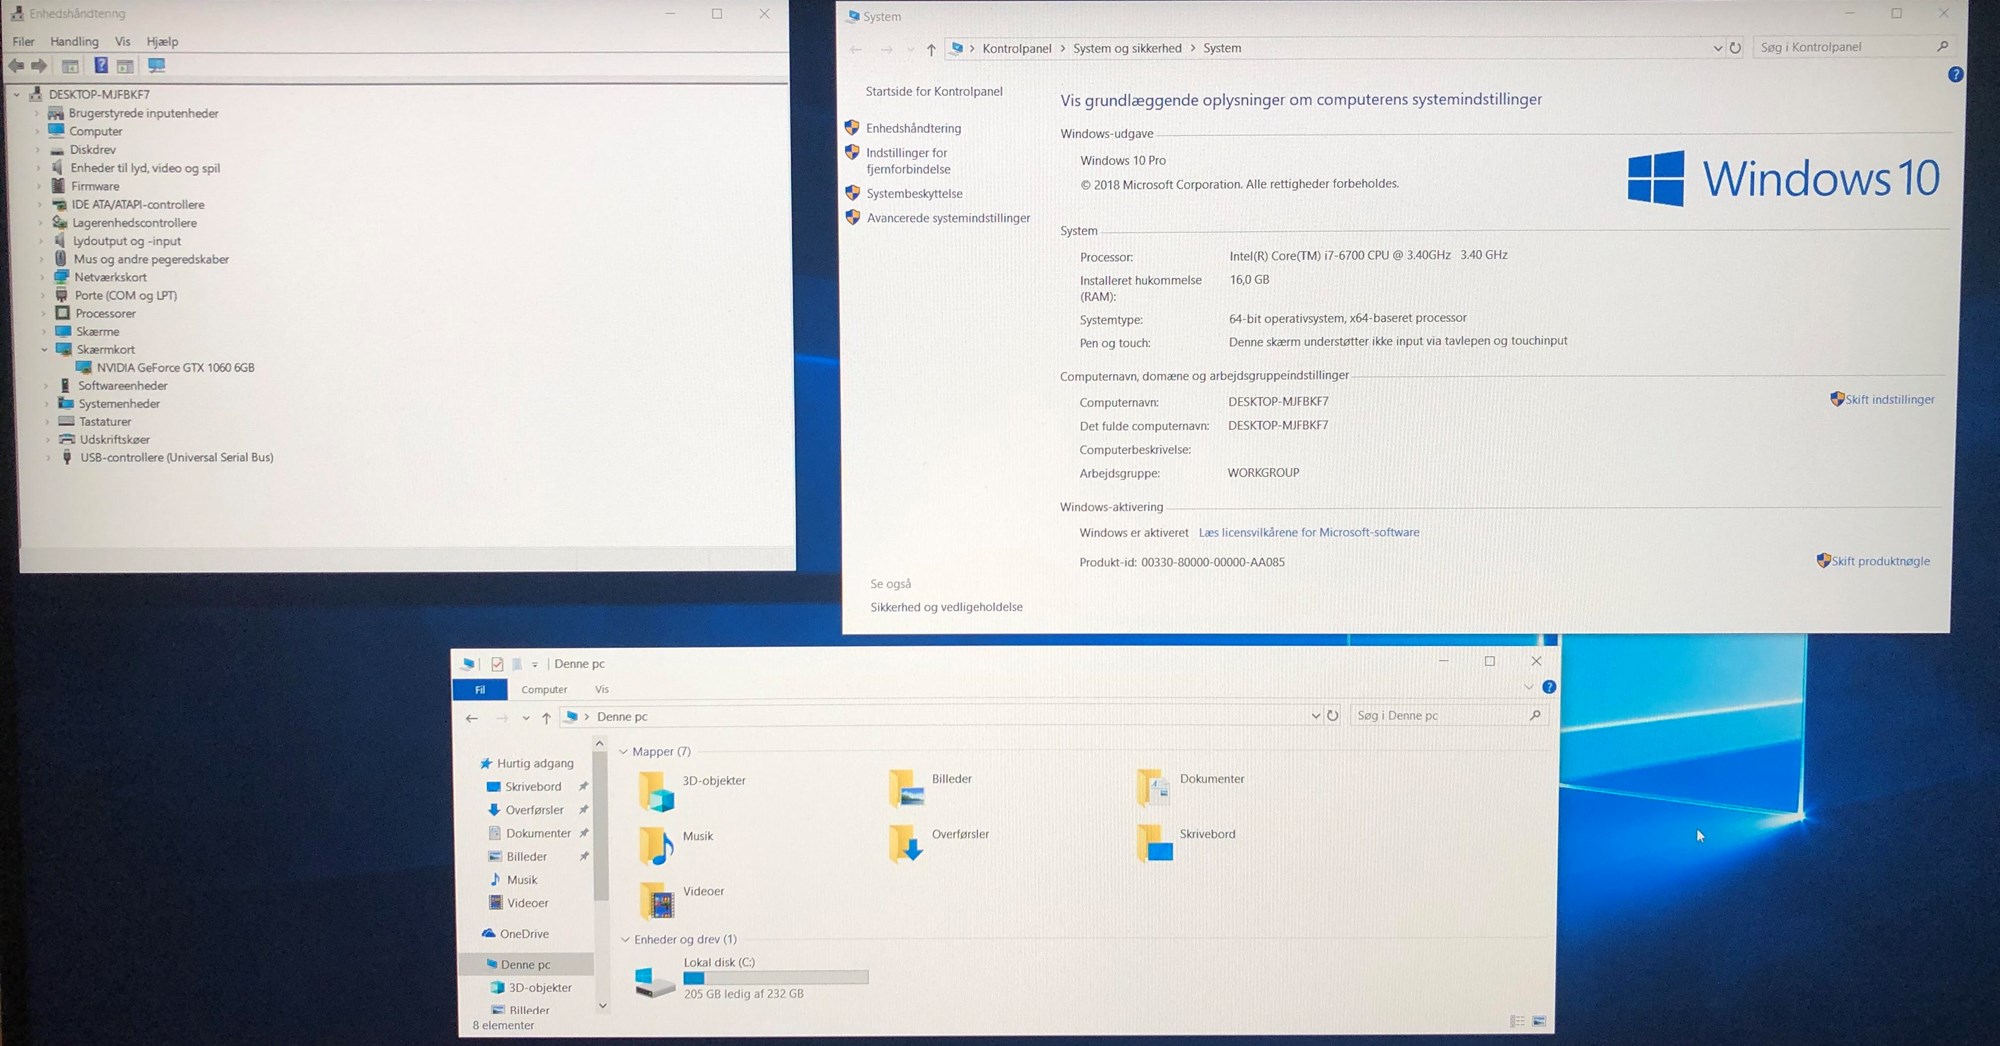
Task: Click the 3D-objekter folder icon in Denne pc
Action: click(x=657, y=791)
